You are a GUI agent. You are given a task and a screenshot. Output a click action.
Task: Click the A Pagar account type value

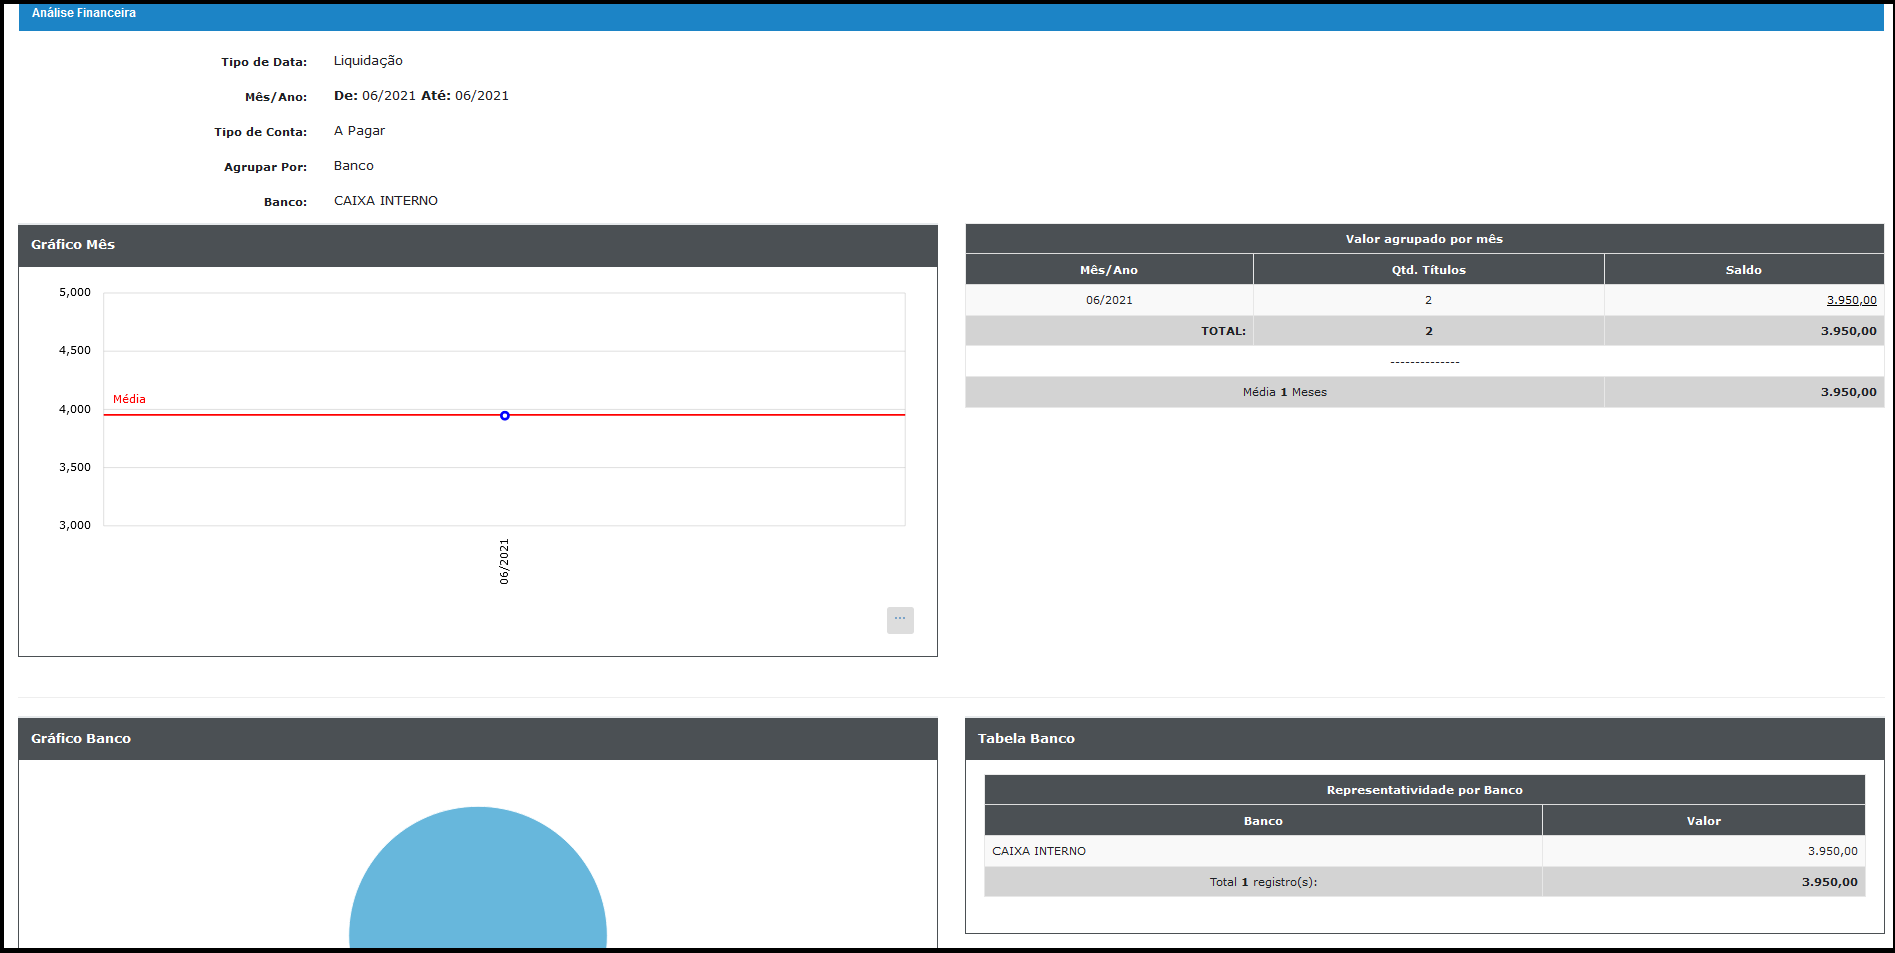click(x=359, y=131)
